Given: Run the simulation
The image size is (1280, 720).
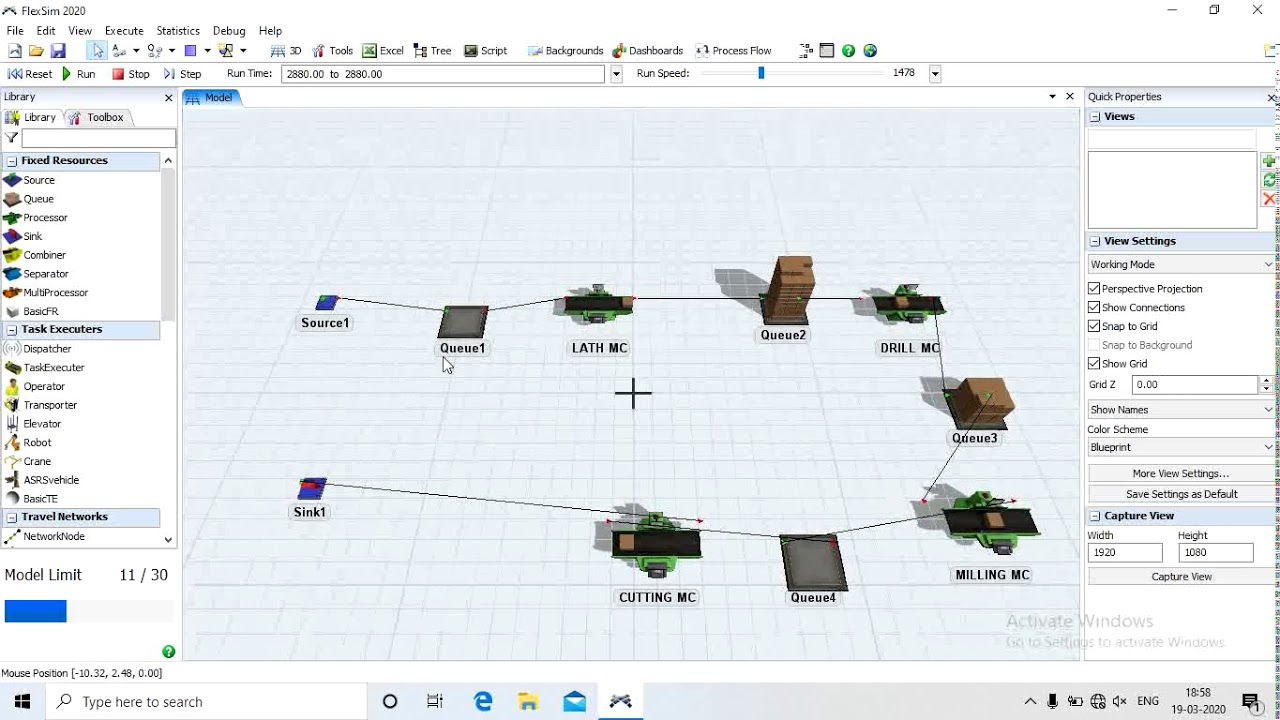Looking at the screenshot, I should click(79, 74).
